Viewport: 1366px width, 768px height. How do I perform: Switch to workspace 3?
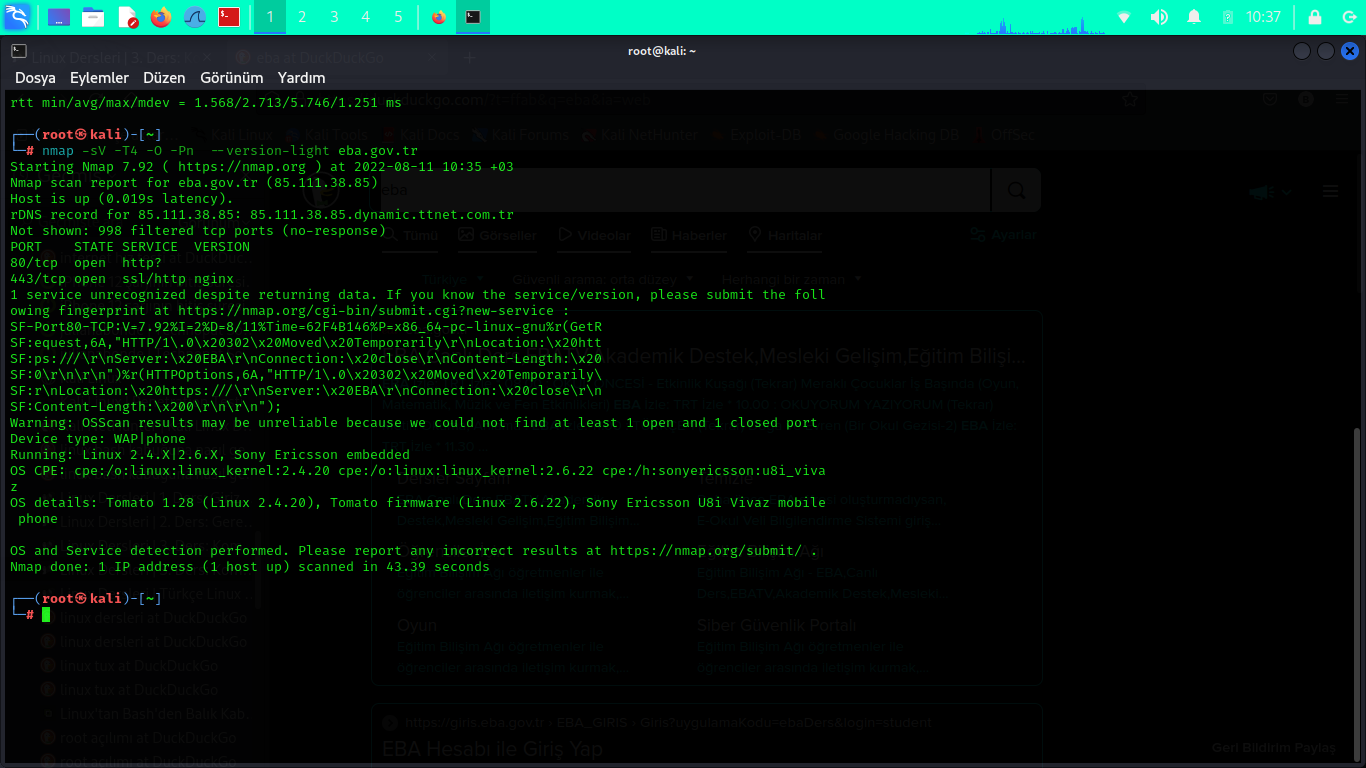pyautogui.click(x=334, y=17)
